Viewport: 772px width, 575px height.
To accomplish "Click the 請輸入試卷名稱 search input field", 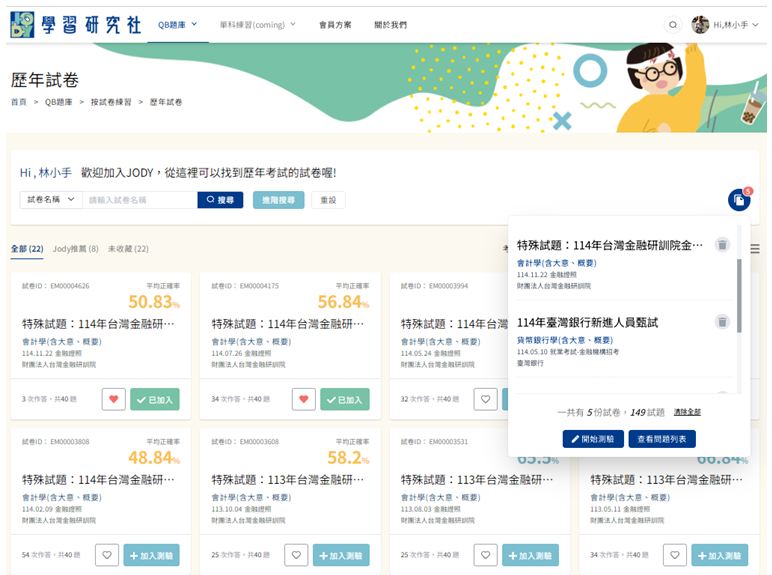I will point(140,200).
